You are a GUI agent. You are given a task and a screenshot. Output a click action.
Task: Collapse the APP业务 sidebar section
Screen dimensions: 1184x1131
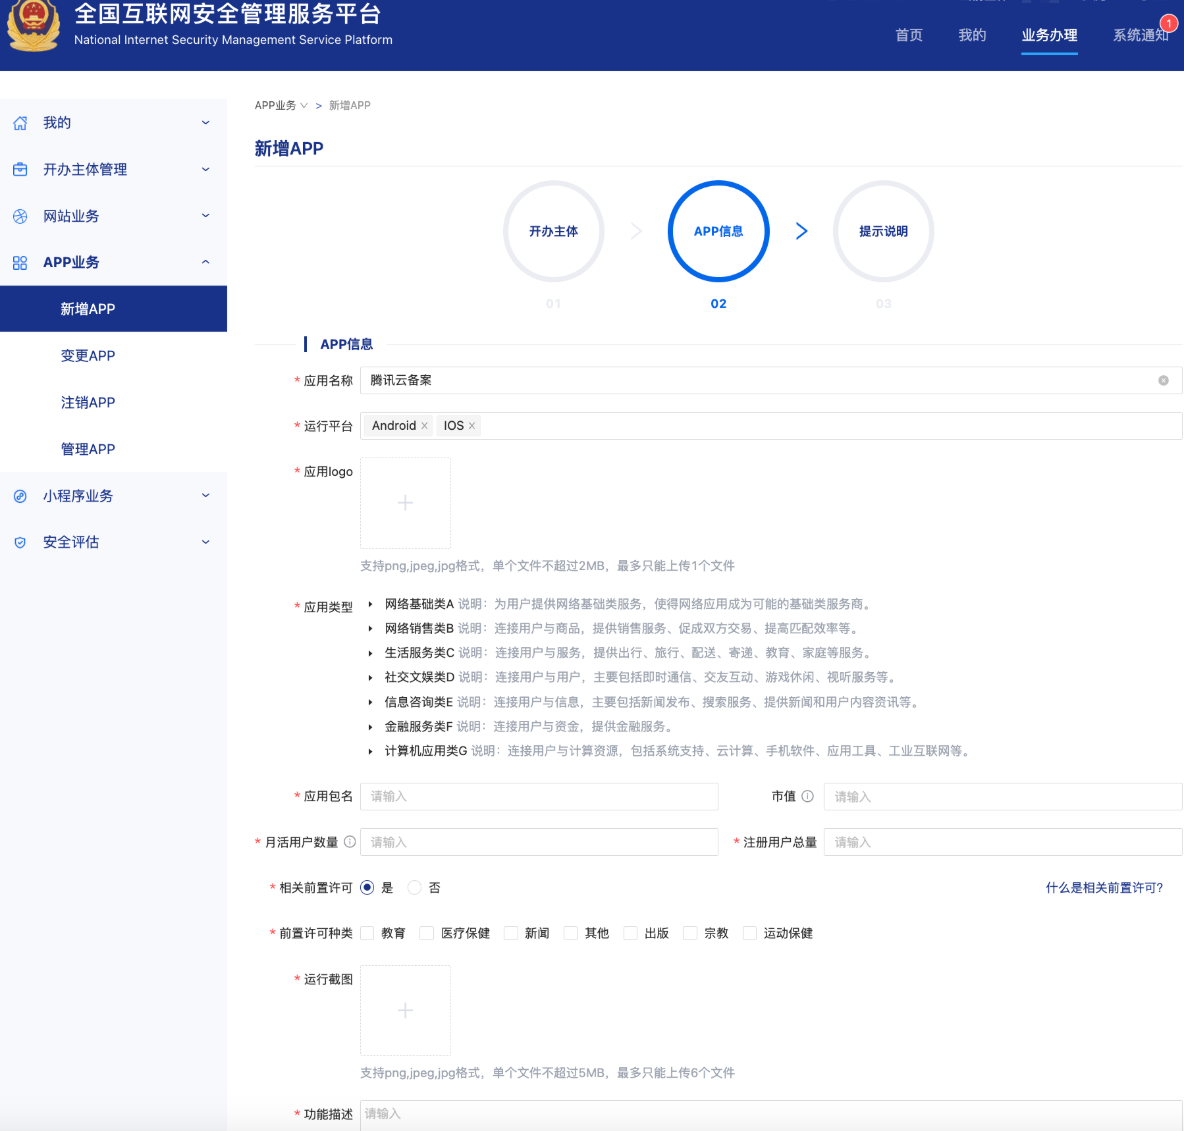click(205, 262)
